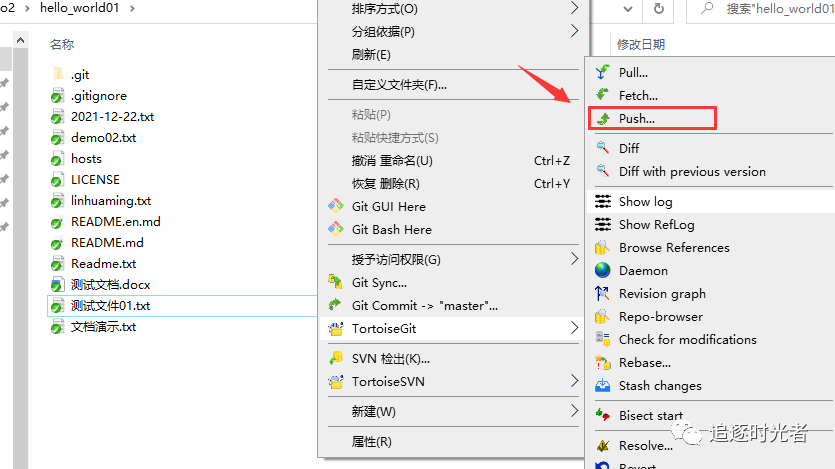
Task: Click the Bisect start icon
Action: [x=603, y=415]
